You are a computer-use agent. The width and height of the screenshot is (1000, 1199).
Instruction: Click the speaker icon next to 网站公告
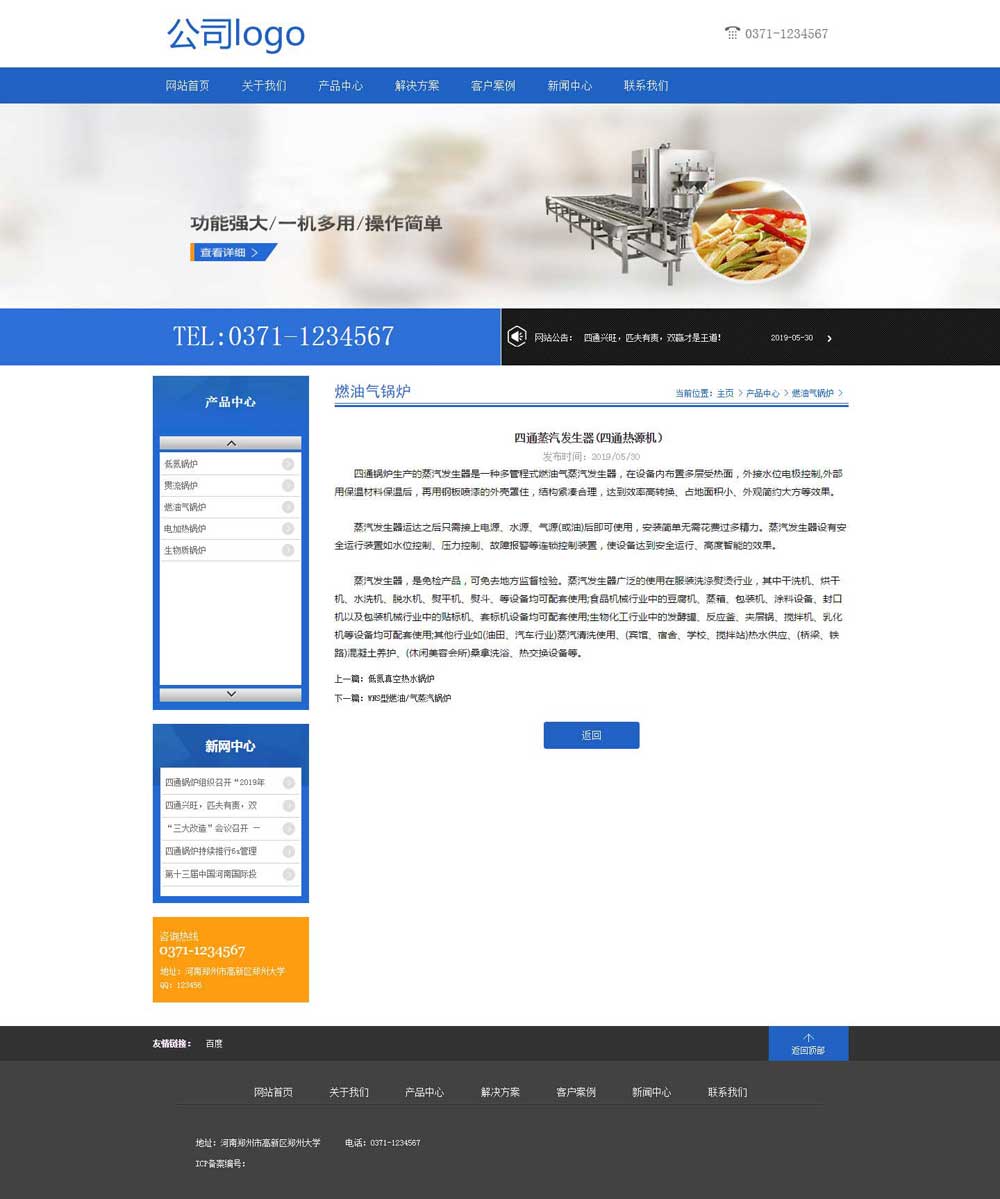pos(516,337)
